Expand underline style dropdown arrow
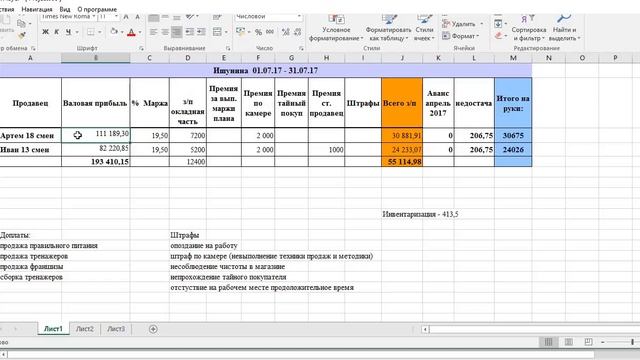Image resolution: width=640 pixels, height=360 pixels. click(77, 32)
